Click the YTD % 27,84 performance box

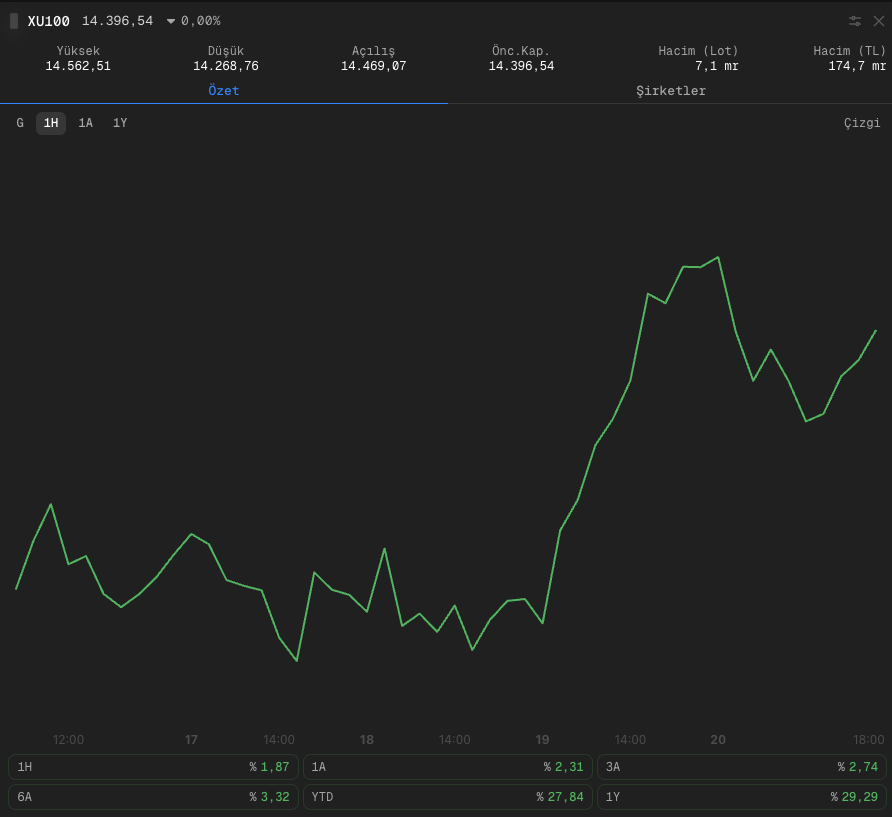tap(448, 797)
